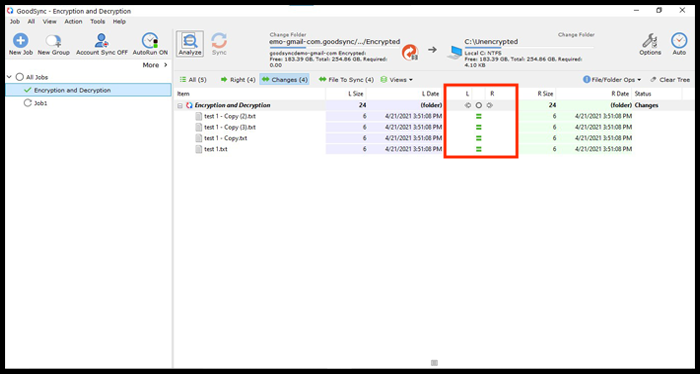Open the Tools menu
700x374 pixels.
pos(98,21)
